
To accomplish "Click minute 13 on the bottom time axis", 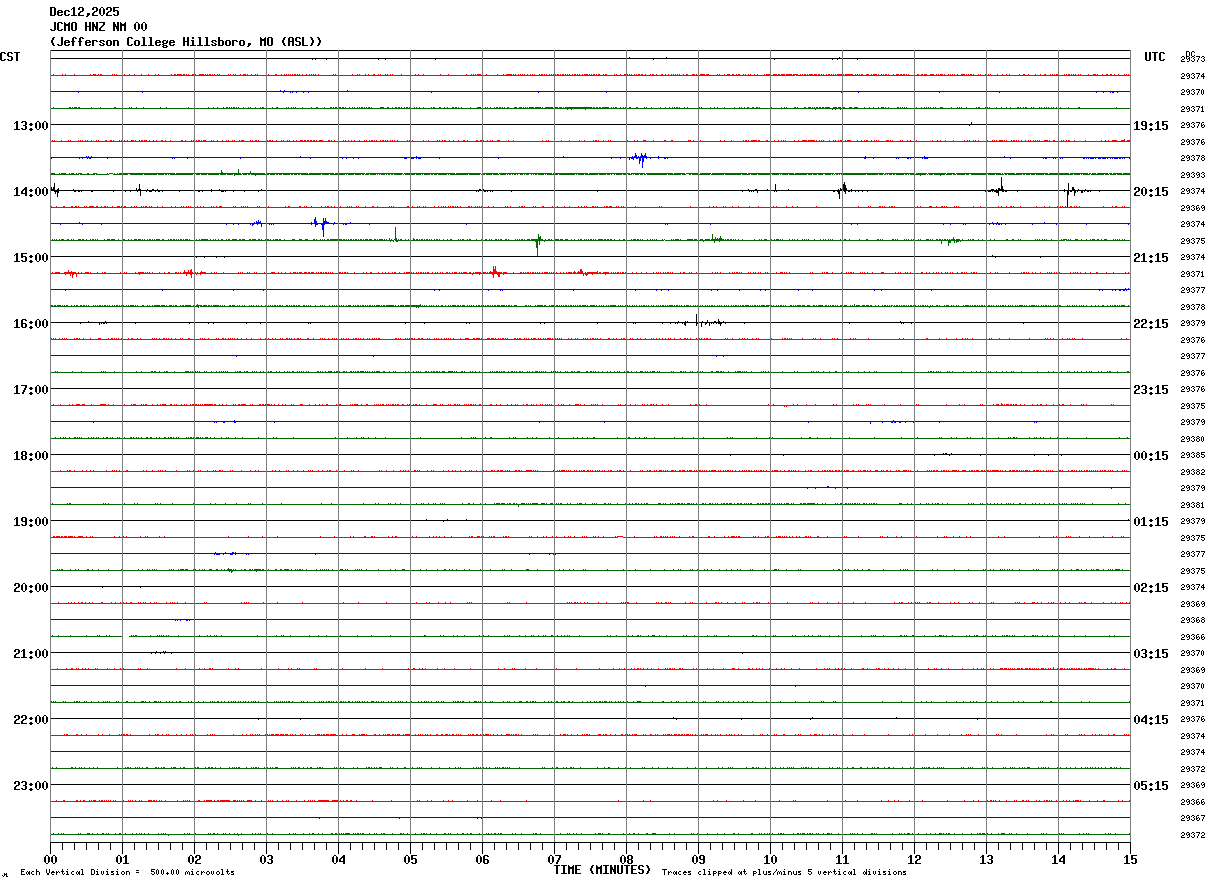I will [x=986, y=860].
